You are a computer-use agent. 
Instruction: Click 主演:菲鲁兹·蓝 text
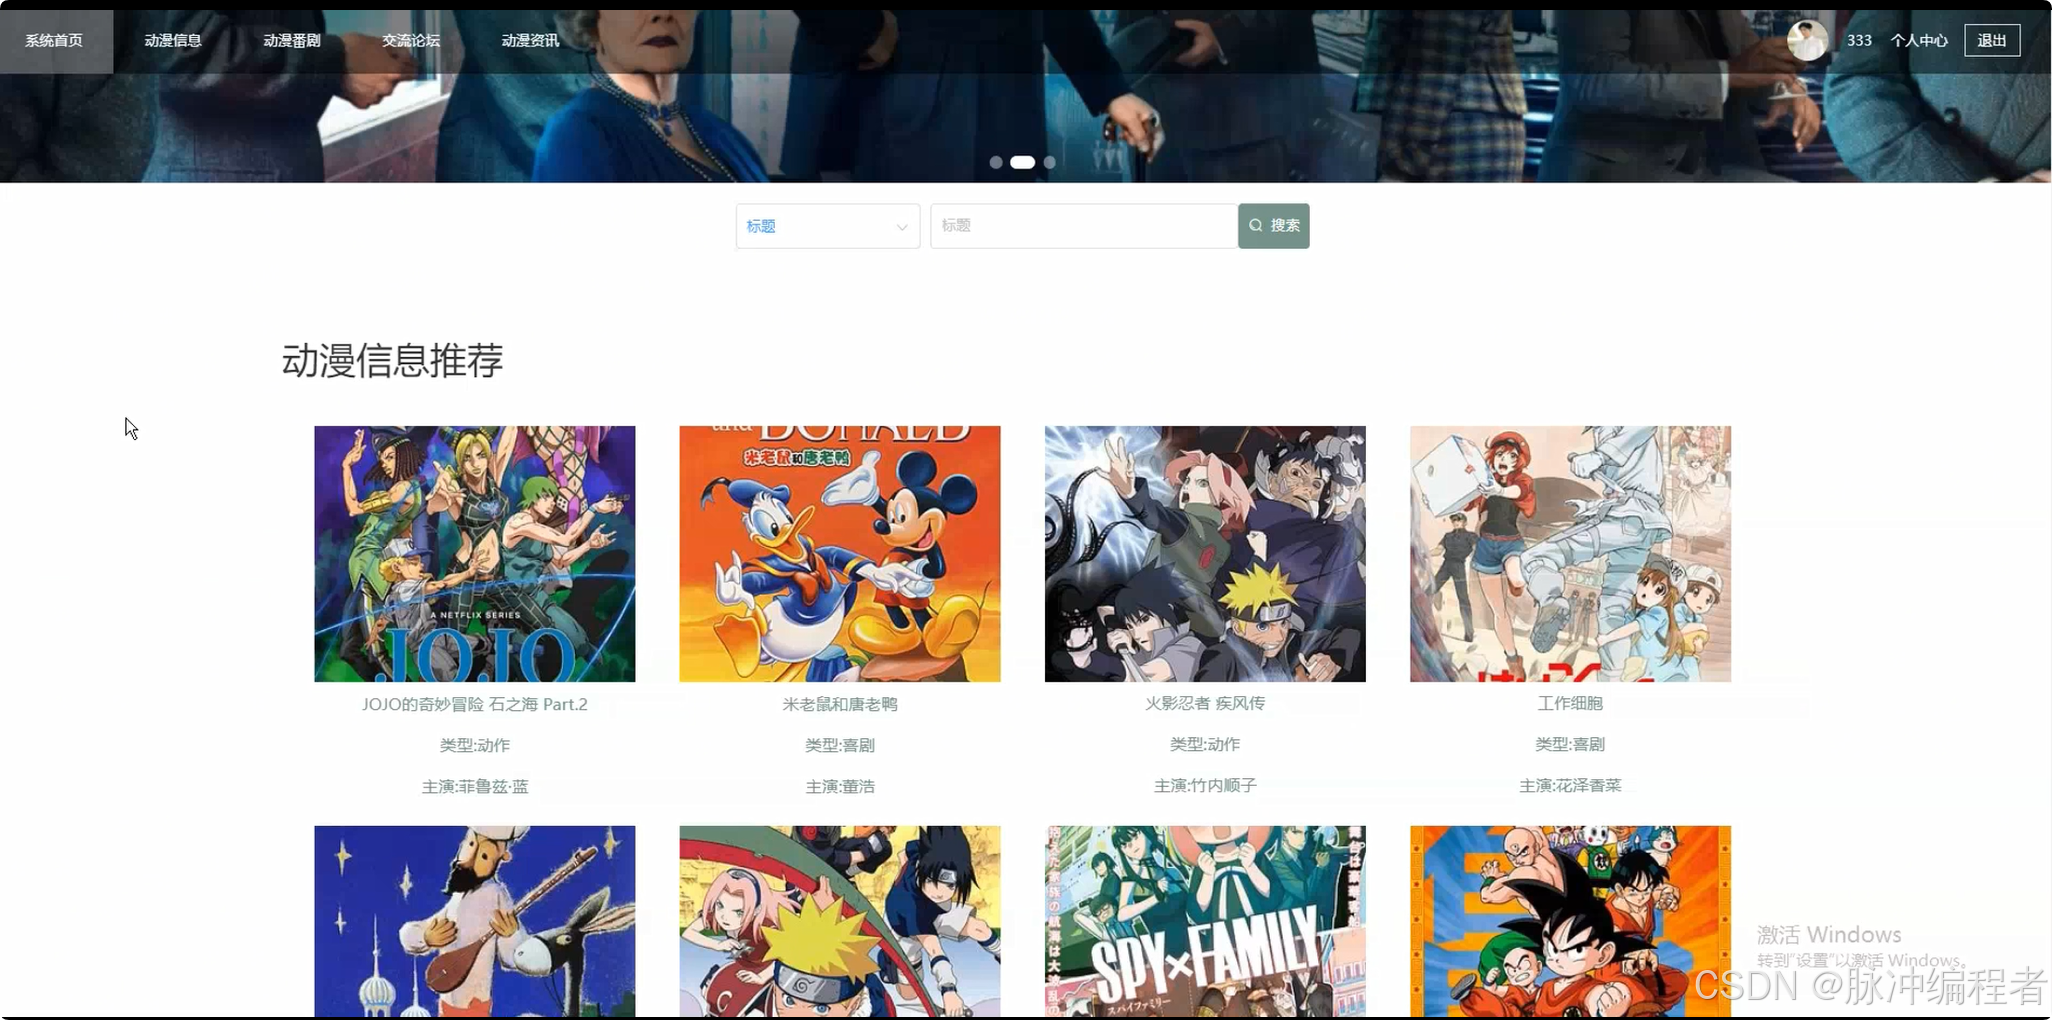pos(474,787)
